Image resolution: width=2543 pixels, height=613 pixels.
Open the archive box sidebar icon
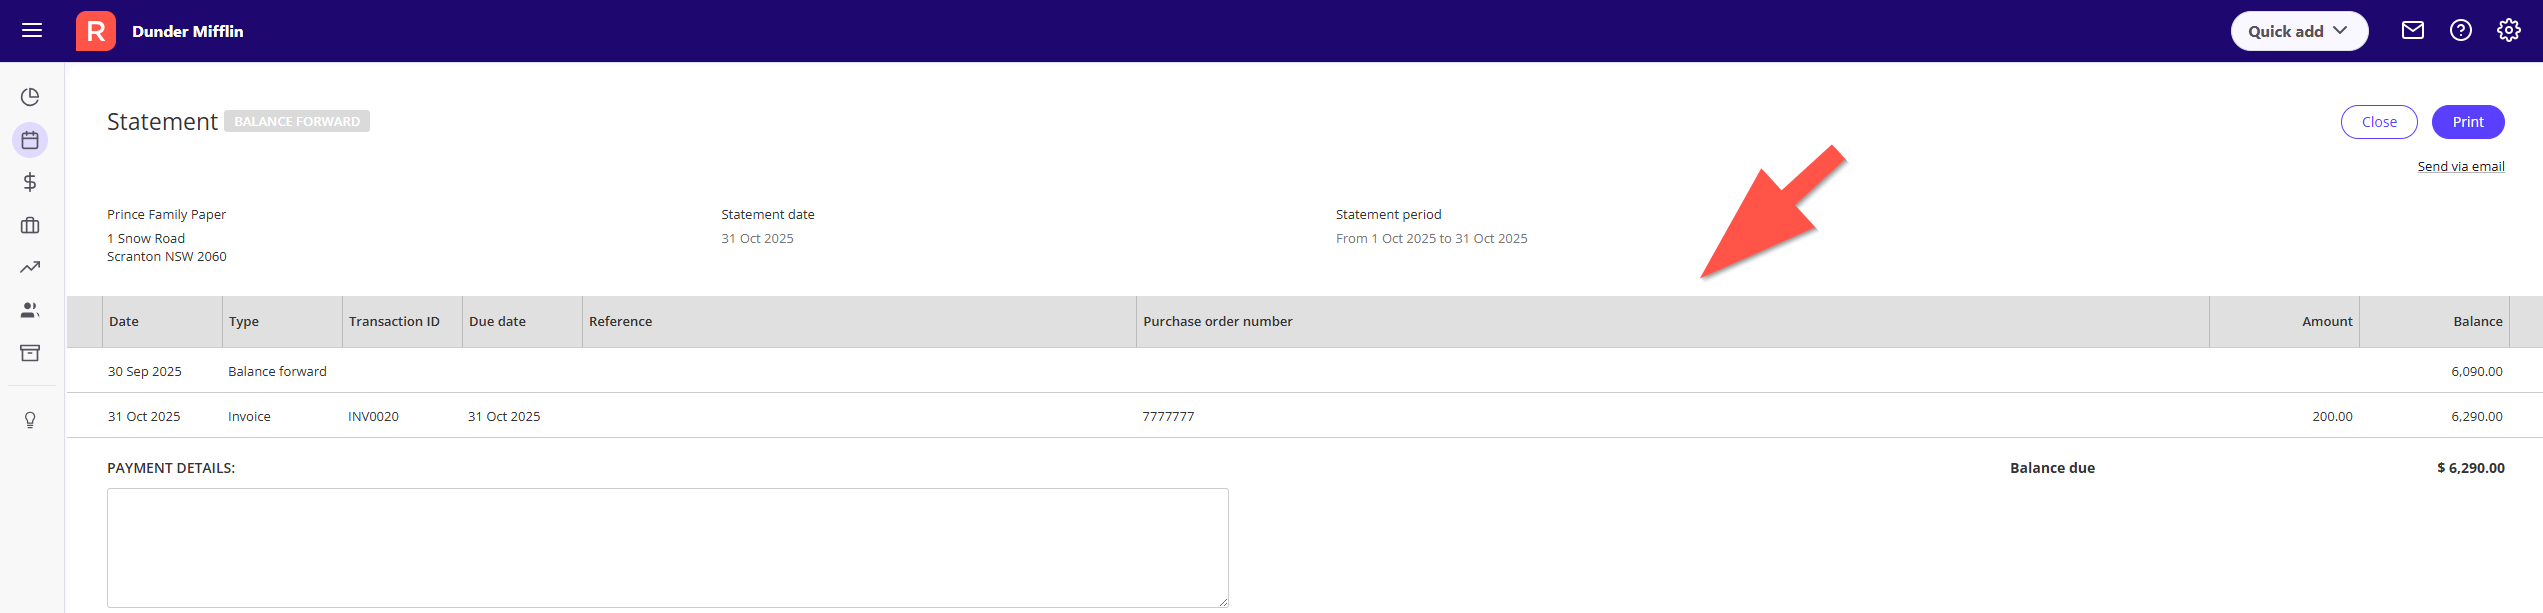[x=30, y=353]
